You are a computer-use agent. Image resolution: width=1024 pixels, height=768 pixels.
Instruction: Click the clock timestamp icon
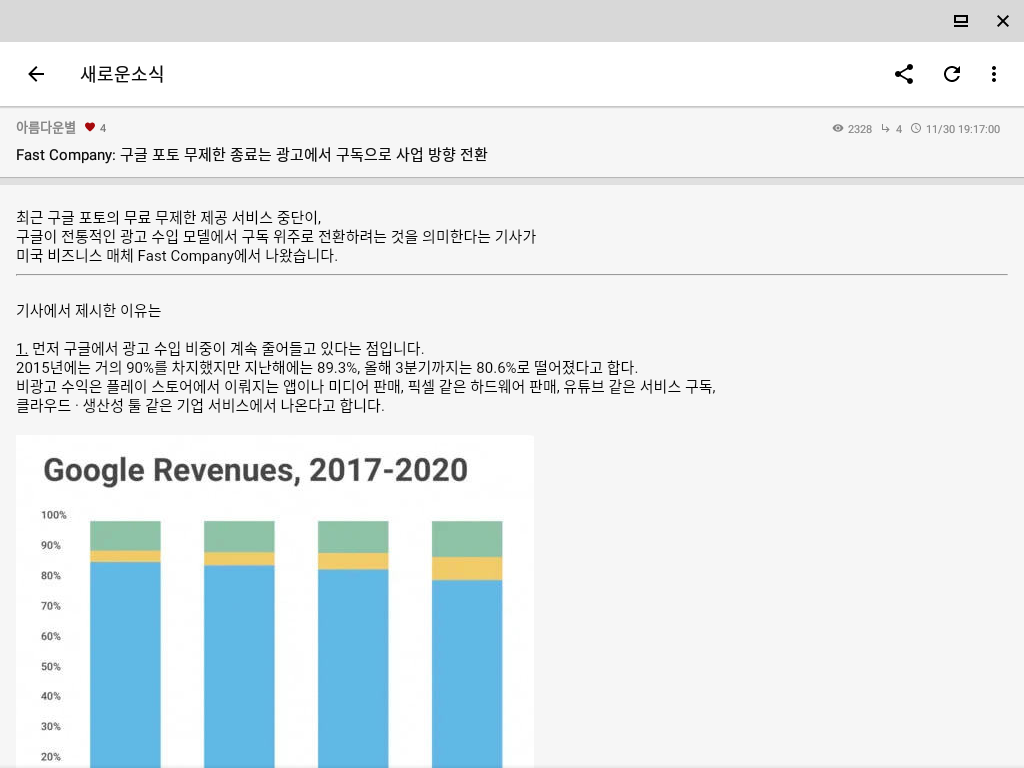click(x=916, y=128)
